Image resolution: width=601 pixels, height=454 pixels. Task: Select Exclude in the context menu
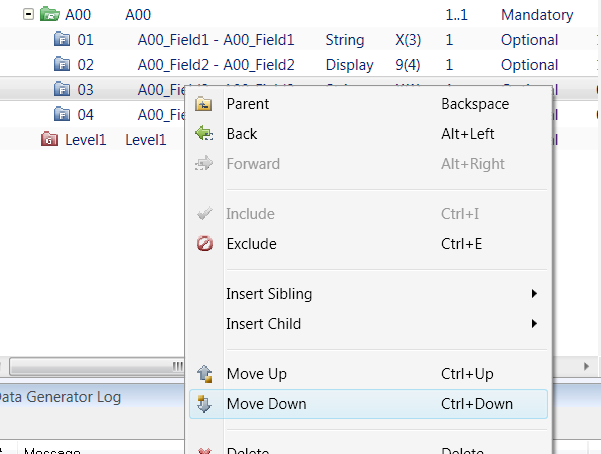pos(252,244)
